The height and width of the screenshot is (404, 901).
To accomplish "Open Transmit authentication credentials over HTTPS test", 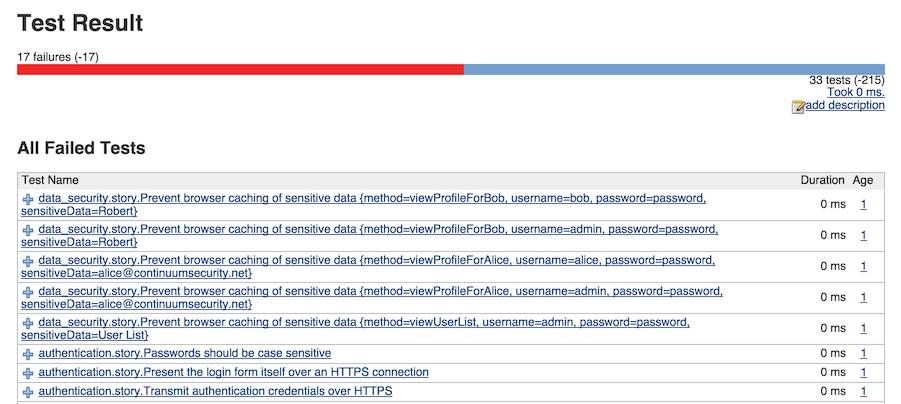I will pos(215,391).
